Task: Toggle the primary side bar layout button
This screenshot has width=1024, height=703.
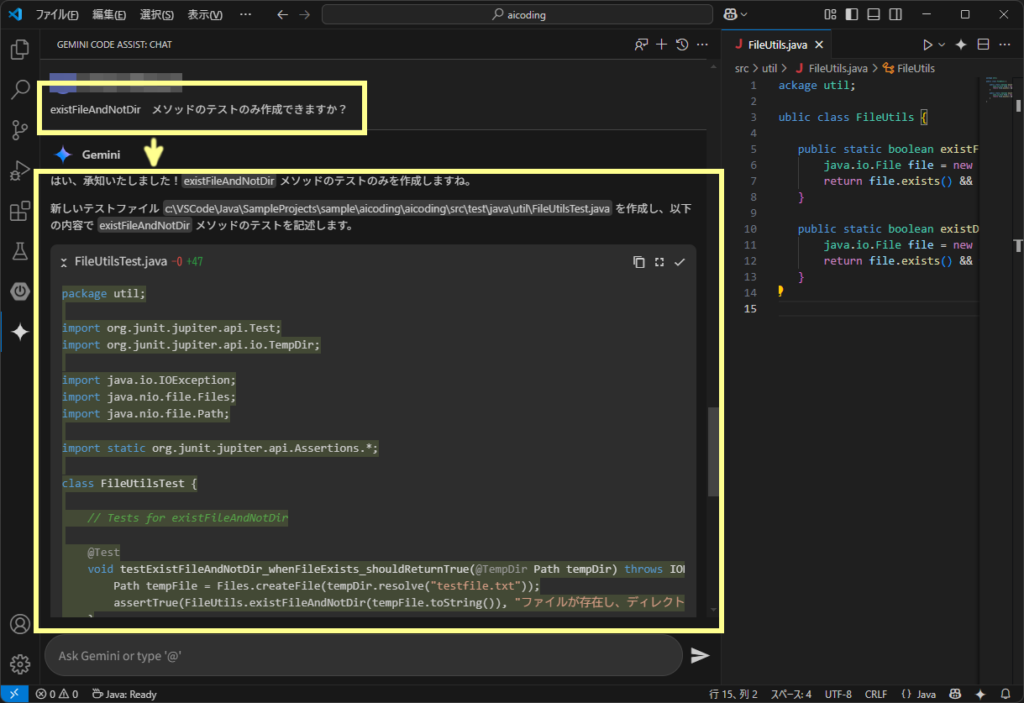Action: tap(852, 14)
